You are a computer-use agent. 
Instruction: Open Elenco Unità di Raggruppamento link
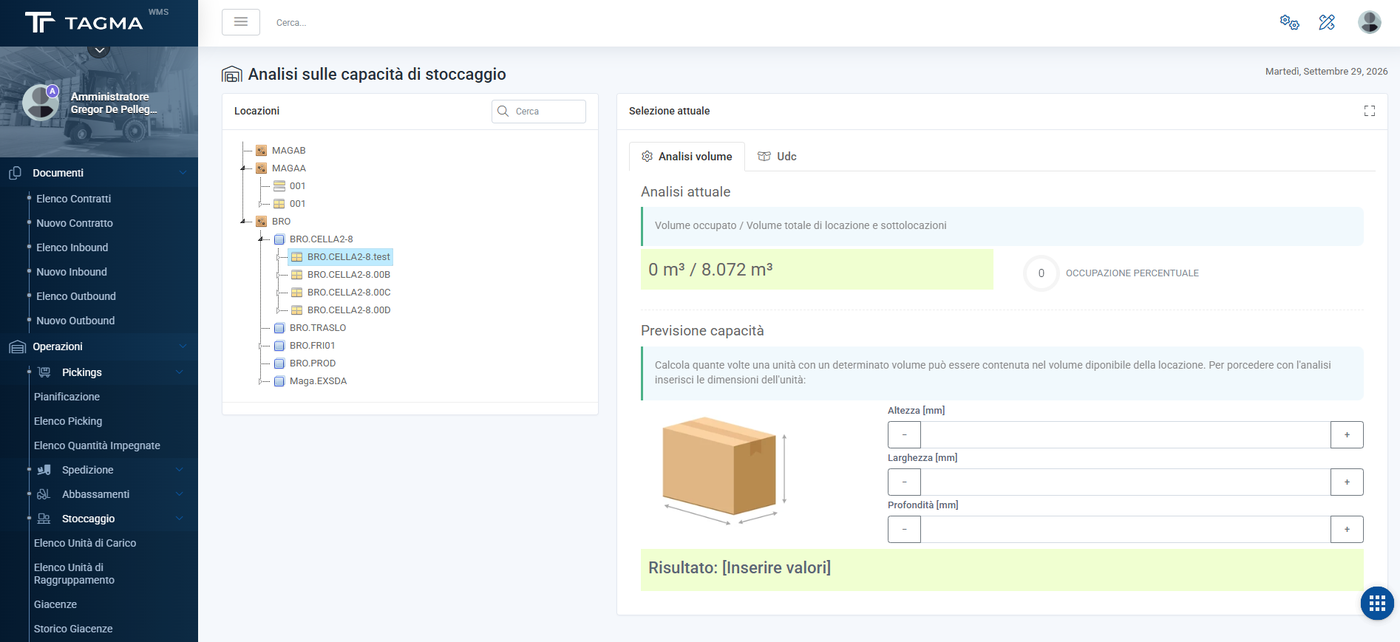click(x=75, y=574)
